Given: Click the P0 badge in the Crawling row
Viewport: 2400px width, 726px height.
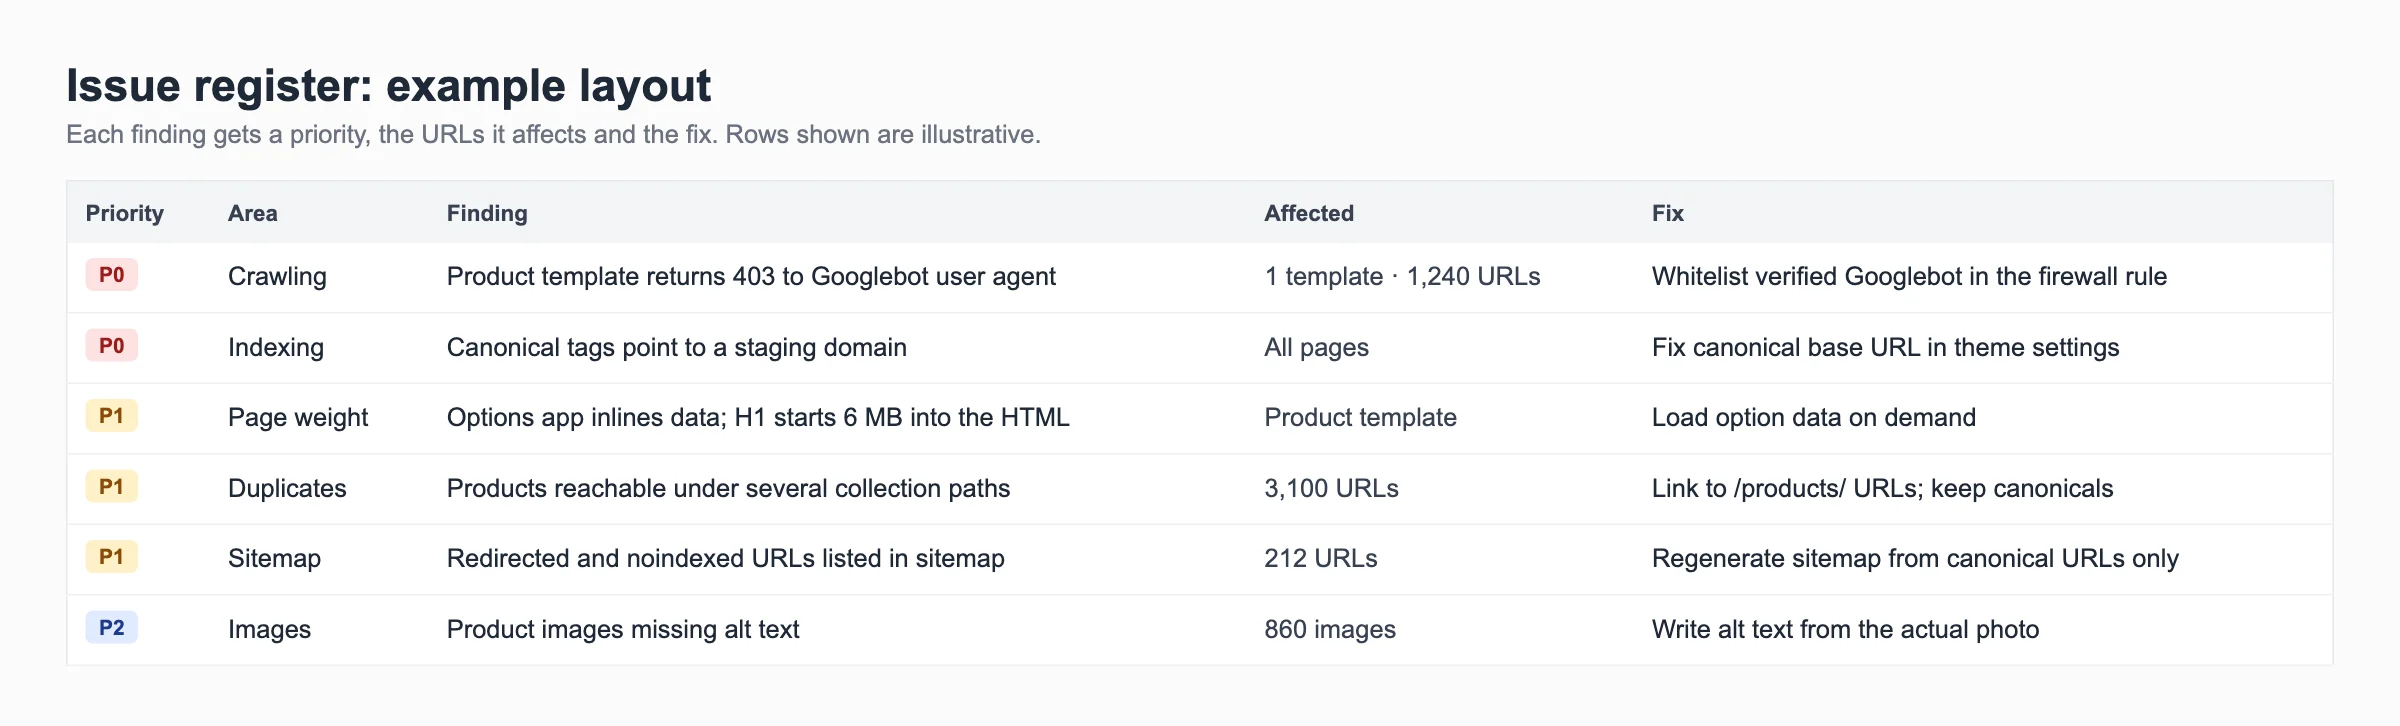Looking at the screenshot, I should point(111,275).
